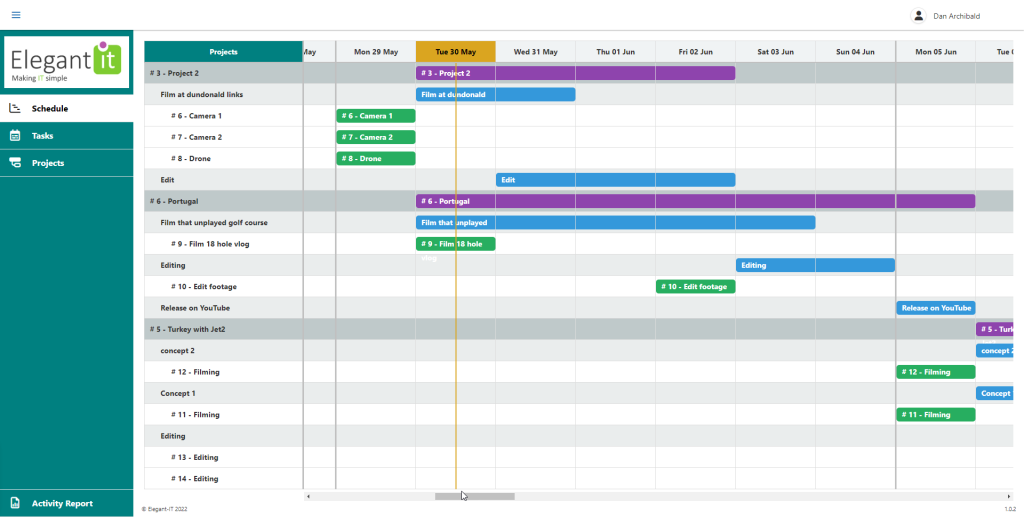Open Dan Archibald user name
The height and width of the screenshot is (517, 1024).
(957, 16)
